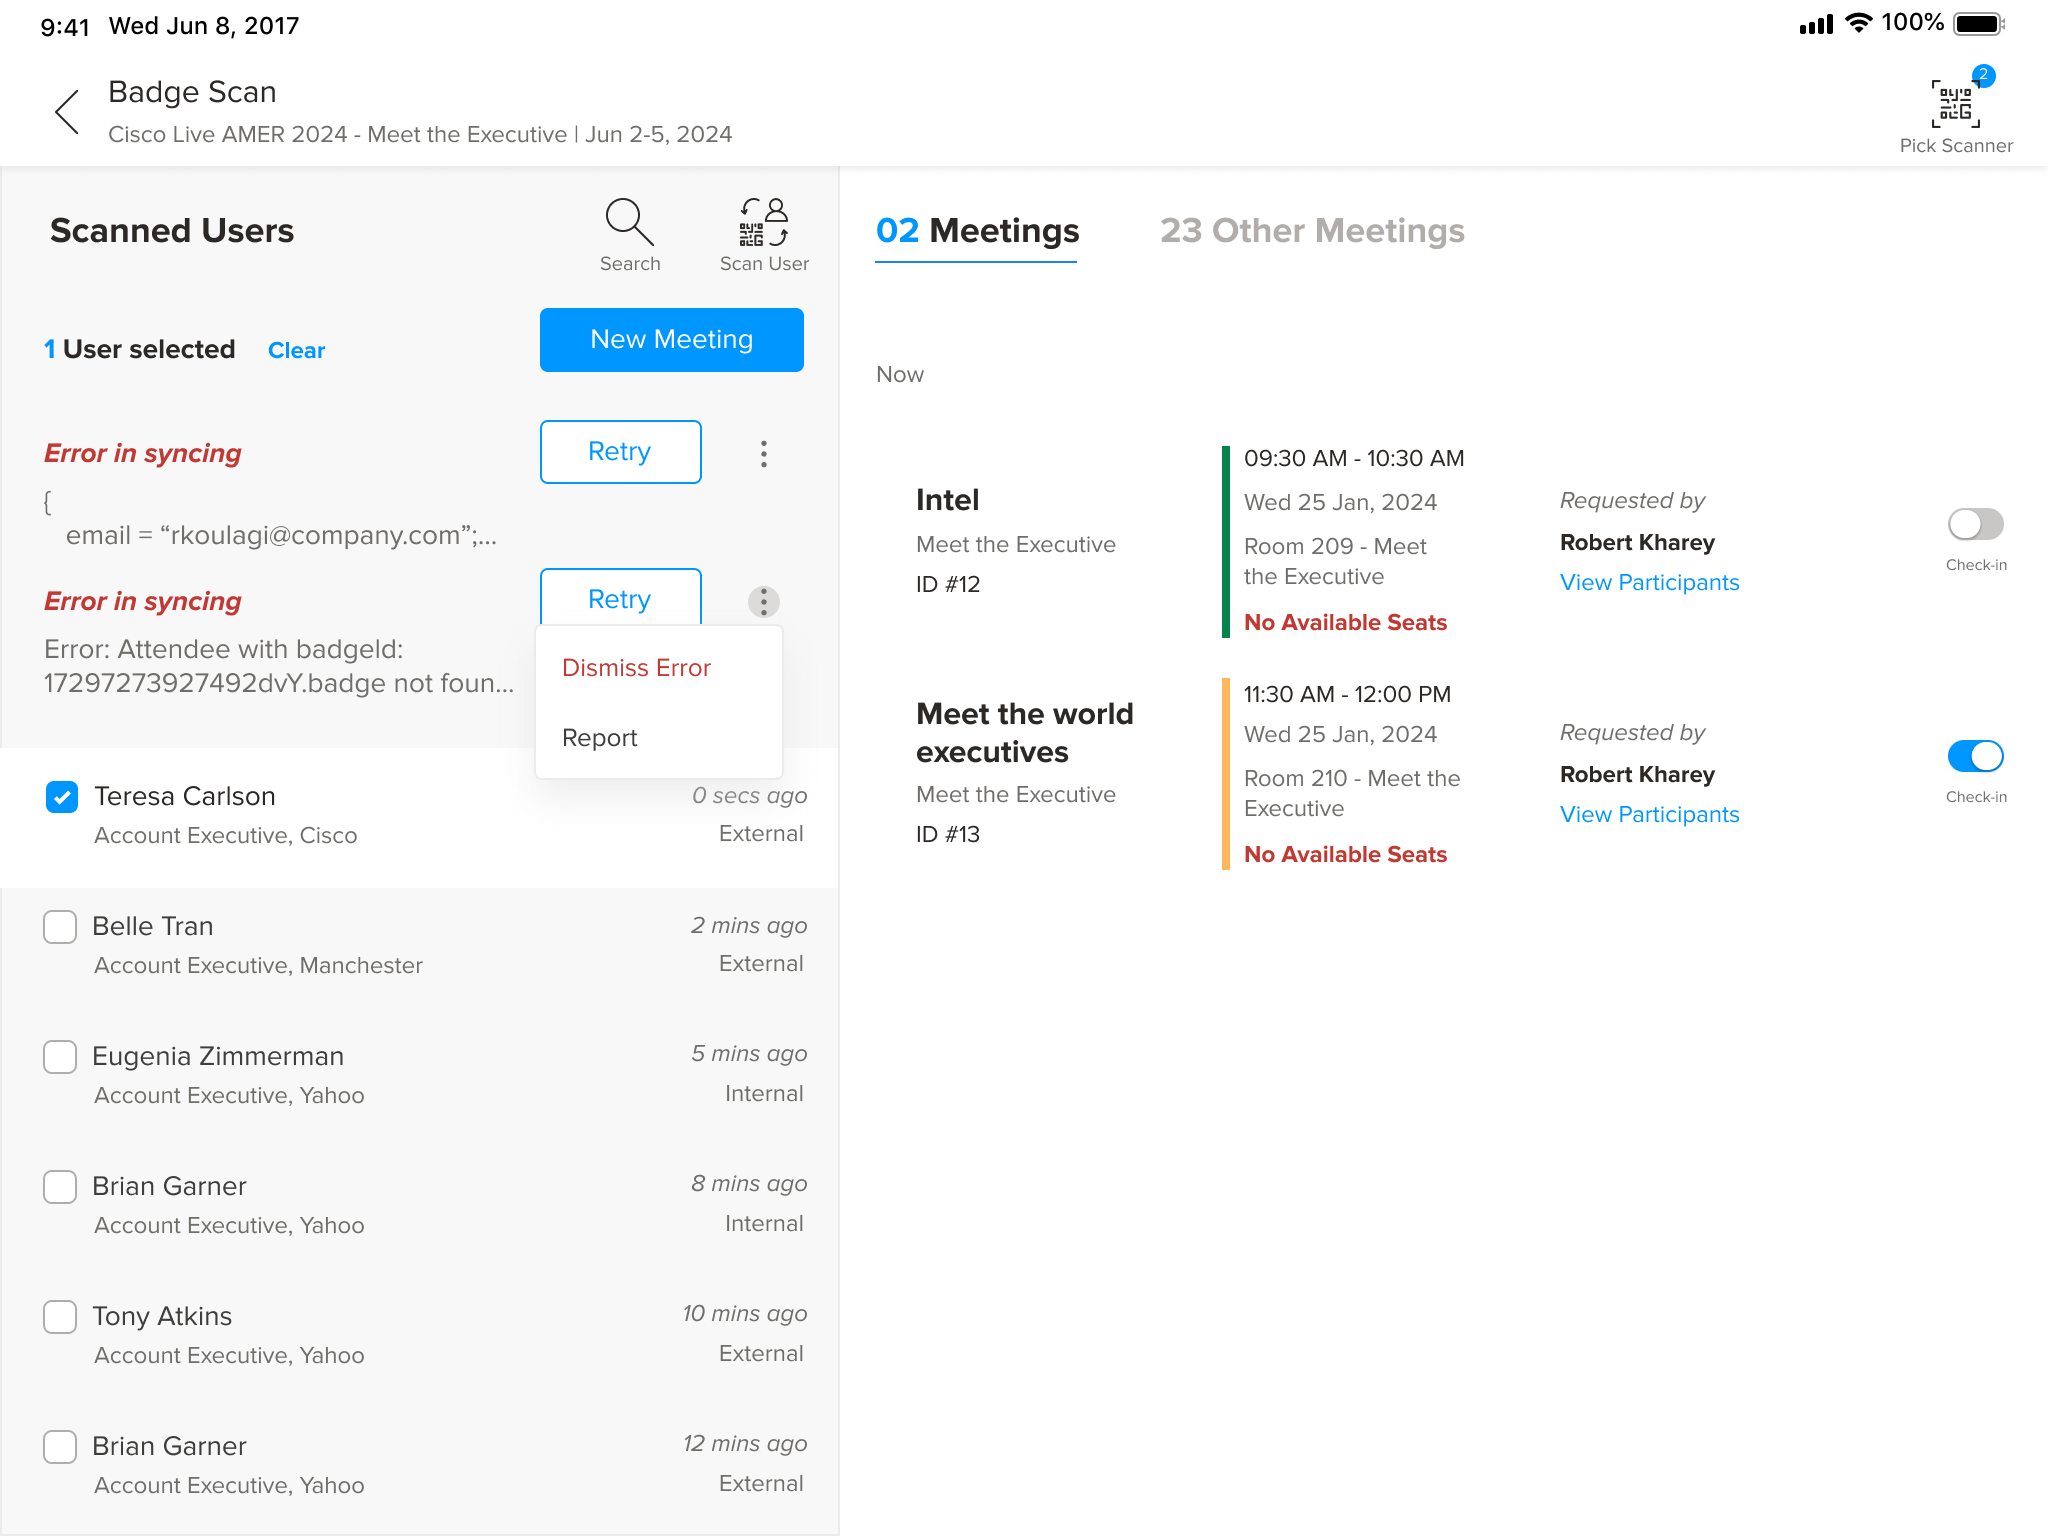Disable Check-in for Meet the world executives
Screen dimensions: 2048x1536
1975,756
